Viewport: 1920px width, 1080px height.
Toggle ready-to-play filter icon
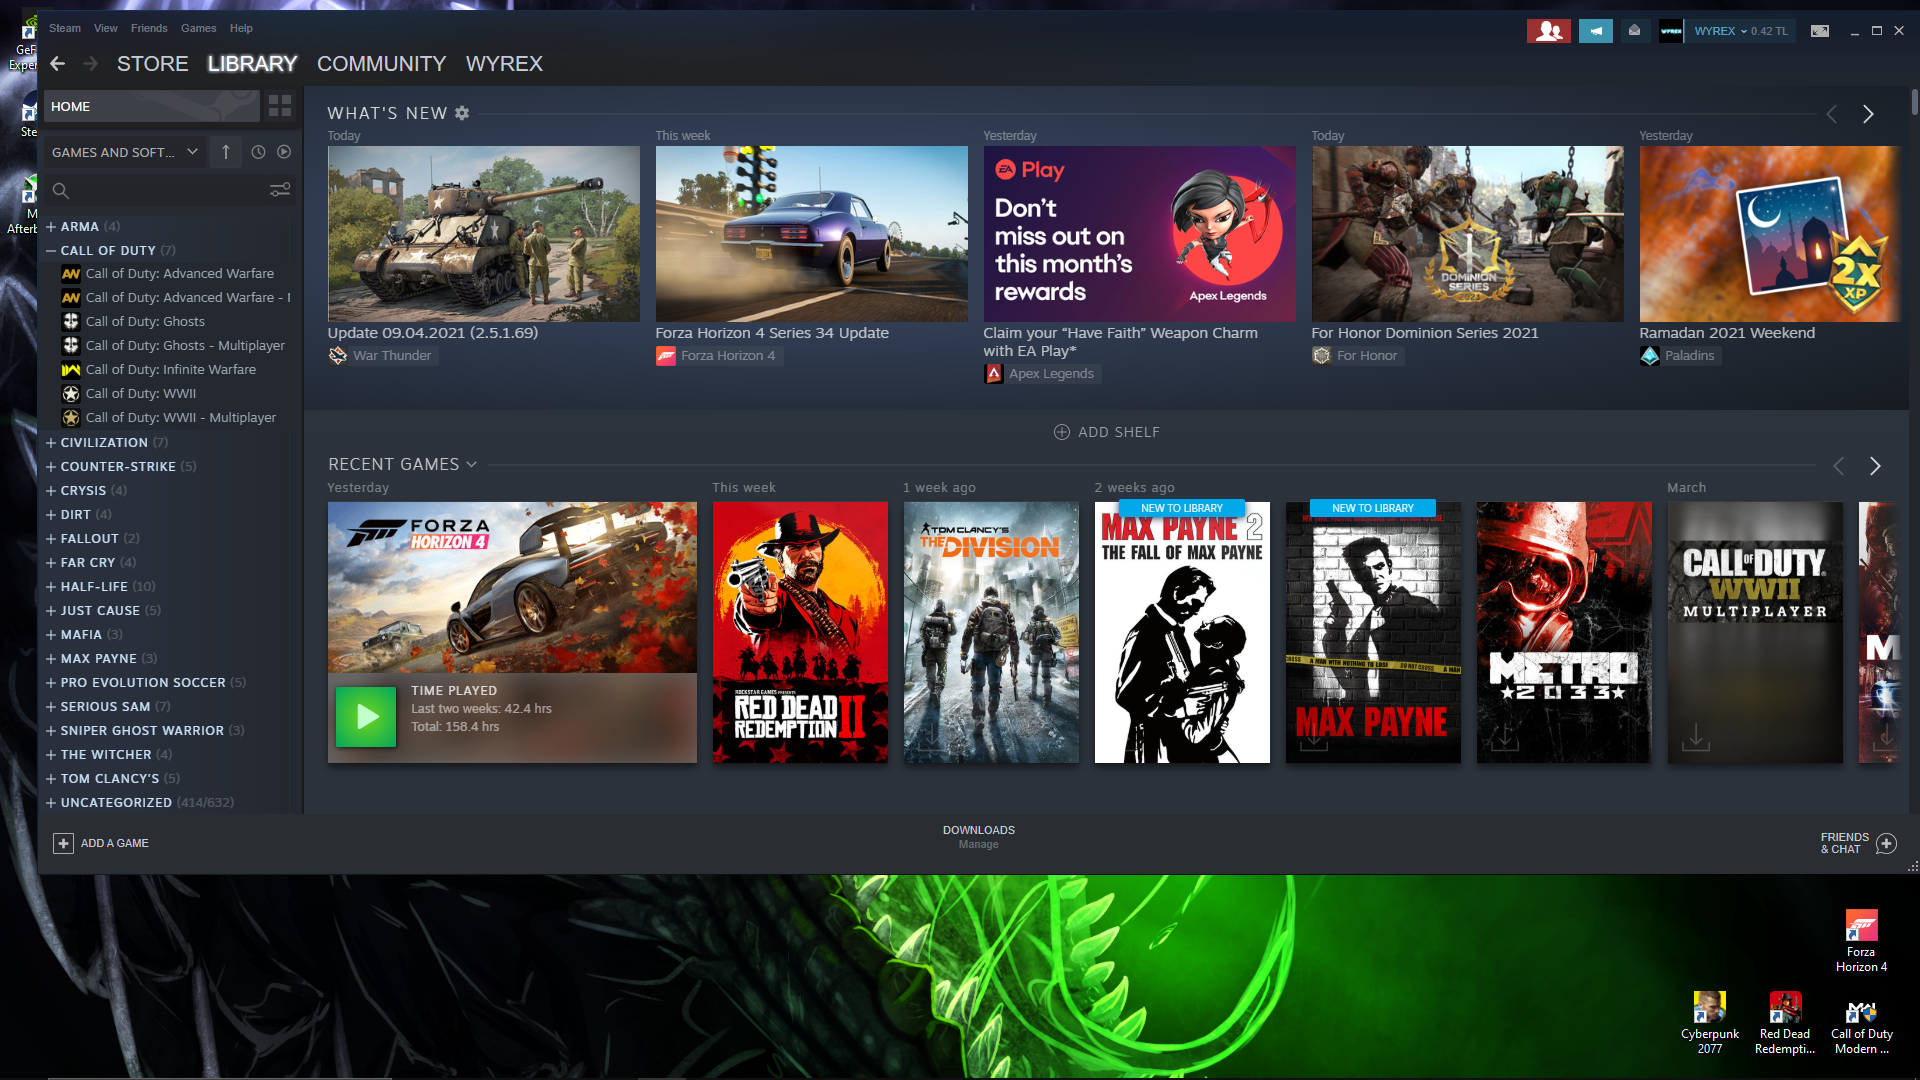[x=284, y=152]
